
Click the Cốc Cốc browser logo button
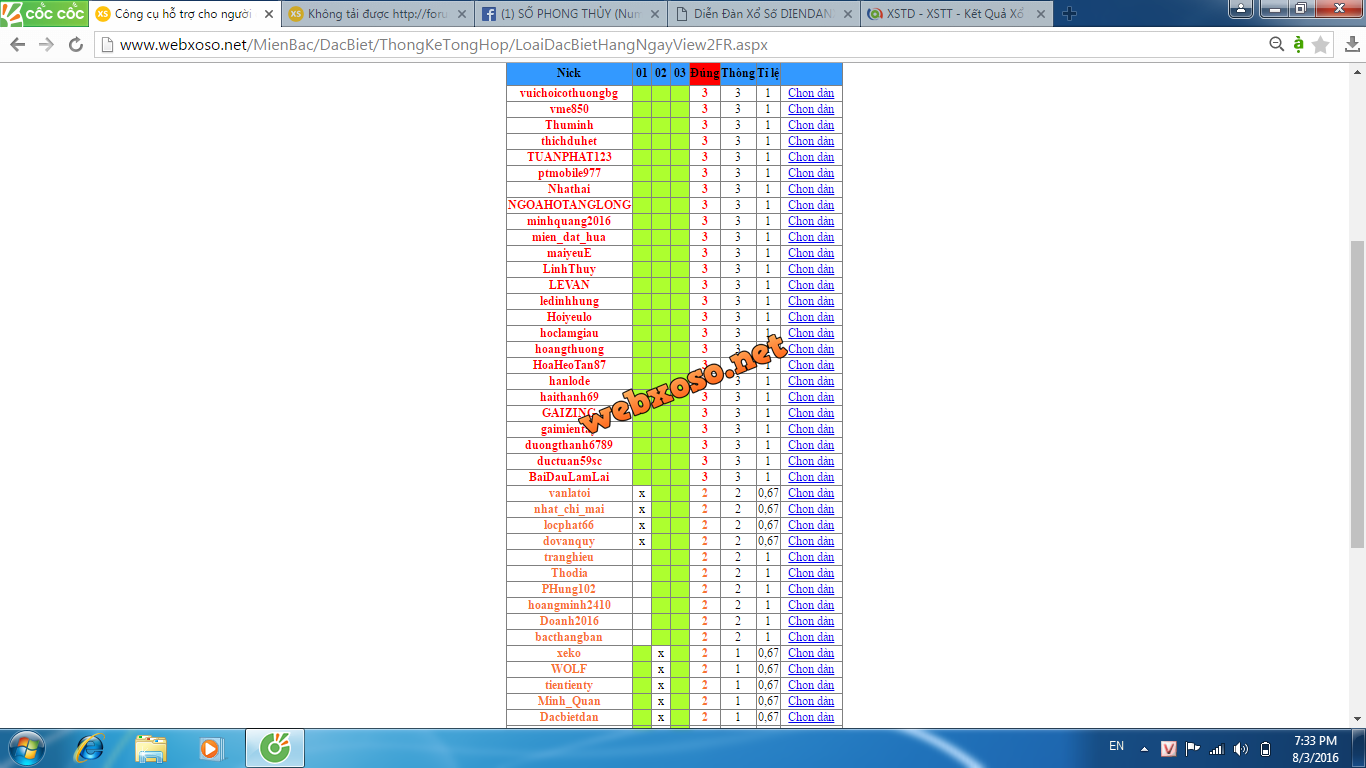pos(44,13)
